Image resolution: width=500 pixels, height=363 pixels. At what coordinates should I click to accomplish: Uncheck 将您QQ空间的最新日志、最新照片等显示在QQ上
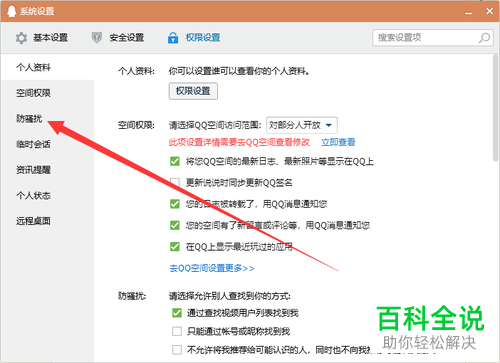tap(175, 161)
